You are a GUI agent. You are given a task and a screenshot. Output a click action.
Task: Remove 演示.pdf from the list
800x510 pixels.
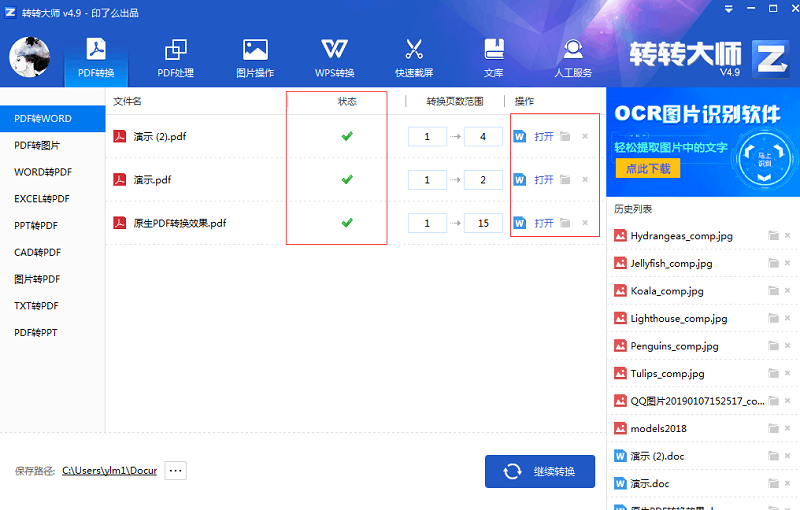click(585, 180)
